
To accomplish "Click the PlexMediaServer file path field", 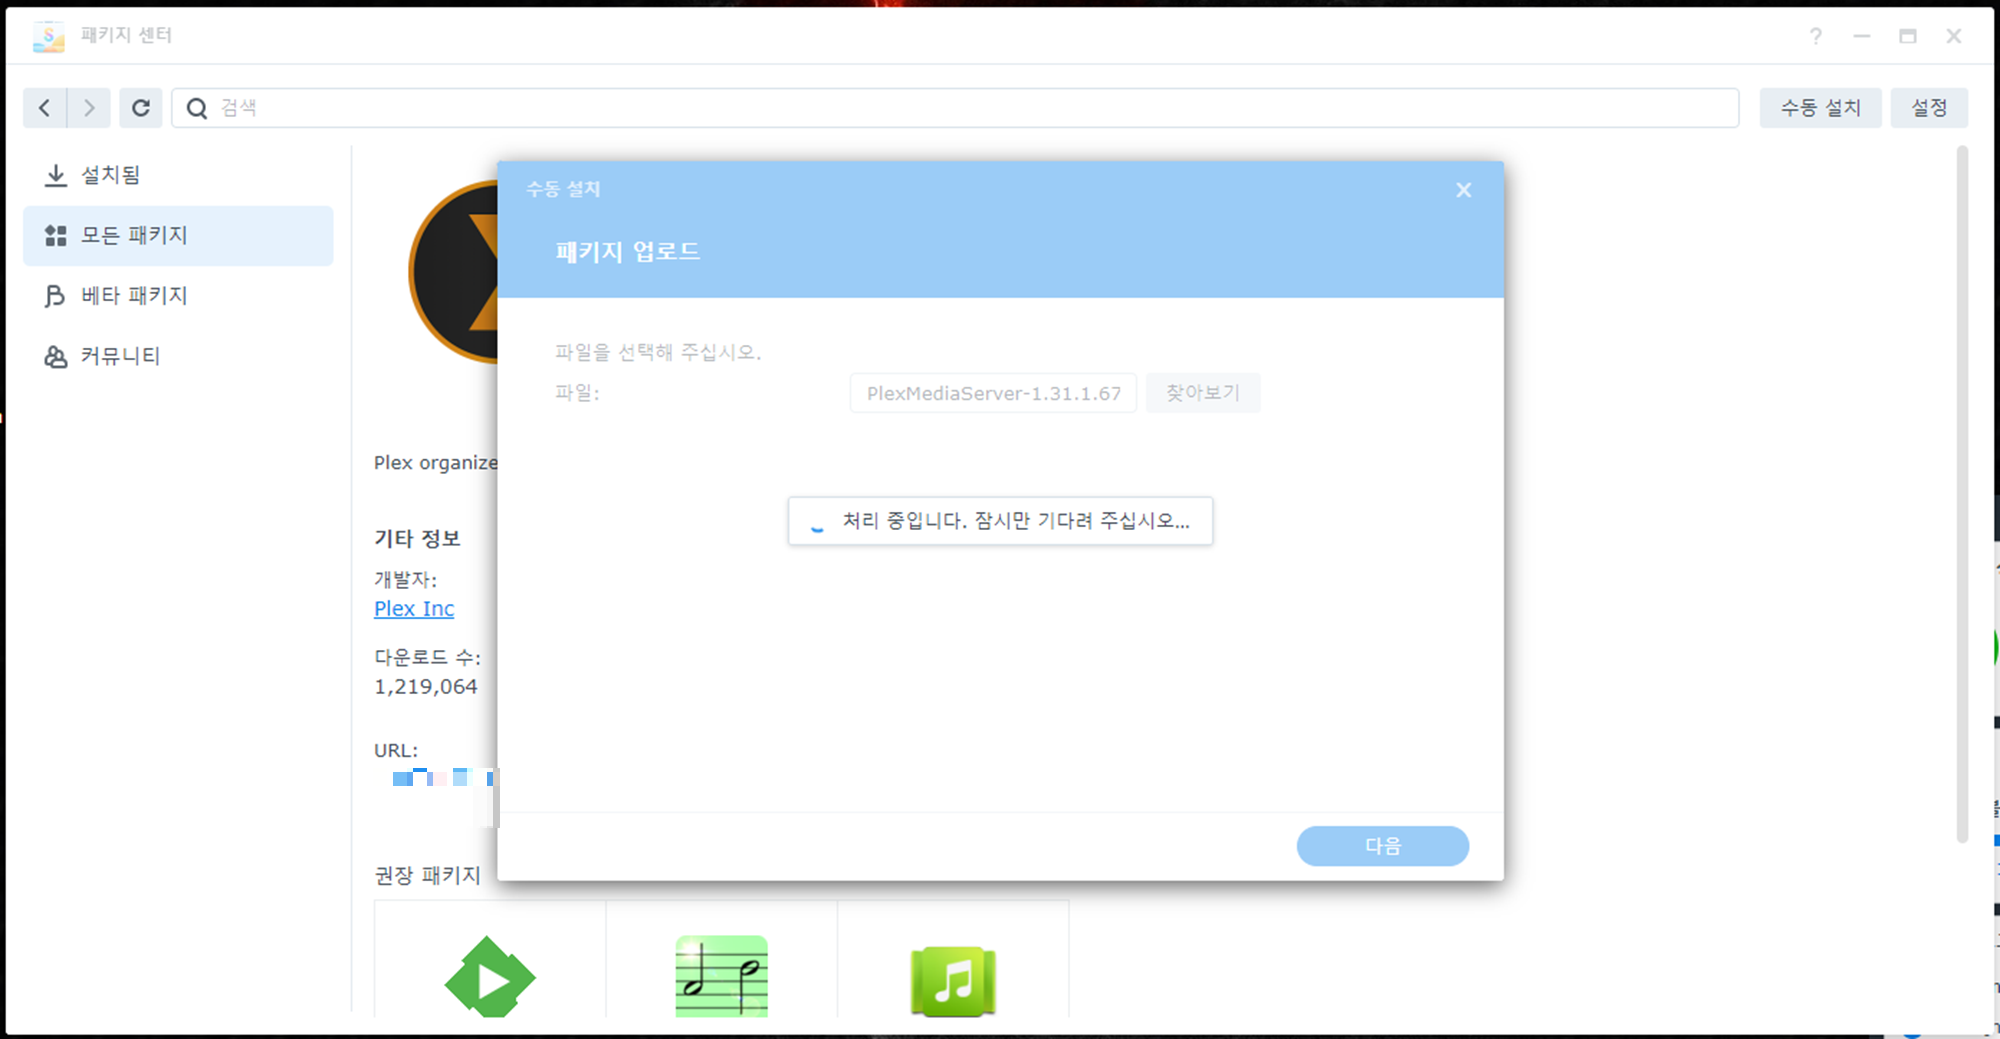I will [x=993, y=393].
